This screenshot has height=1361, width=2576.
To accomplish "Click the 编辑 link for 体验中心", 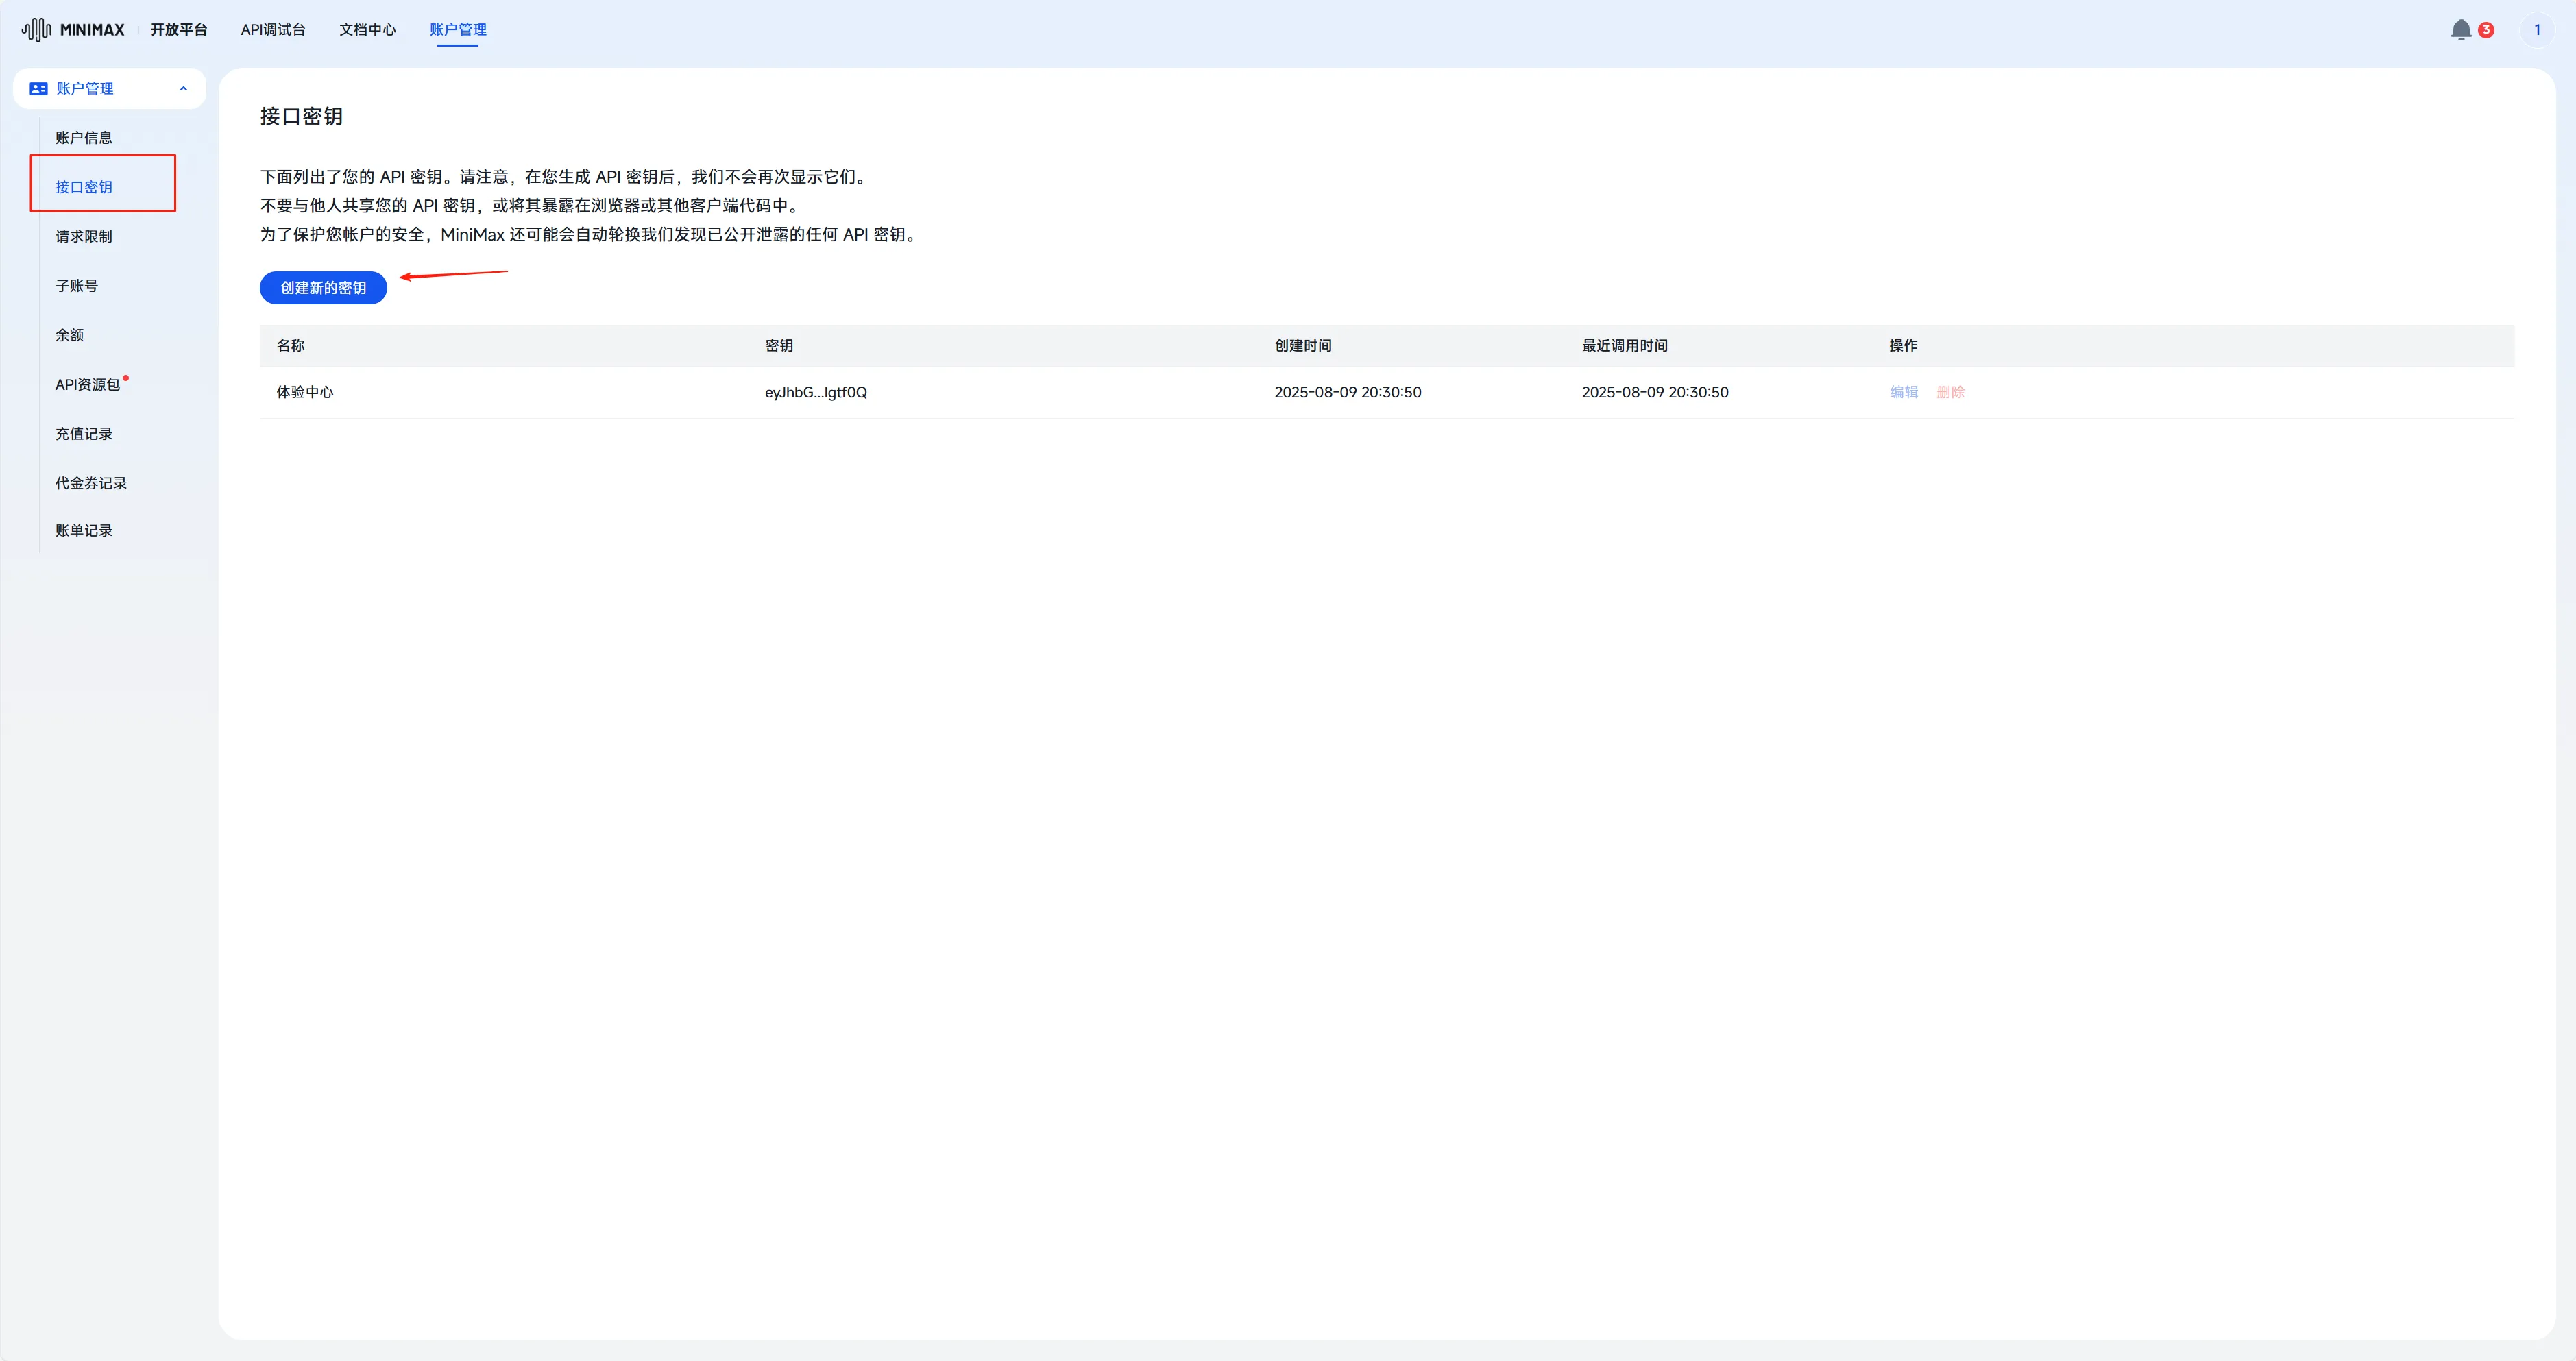I will 1903,392.
